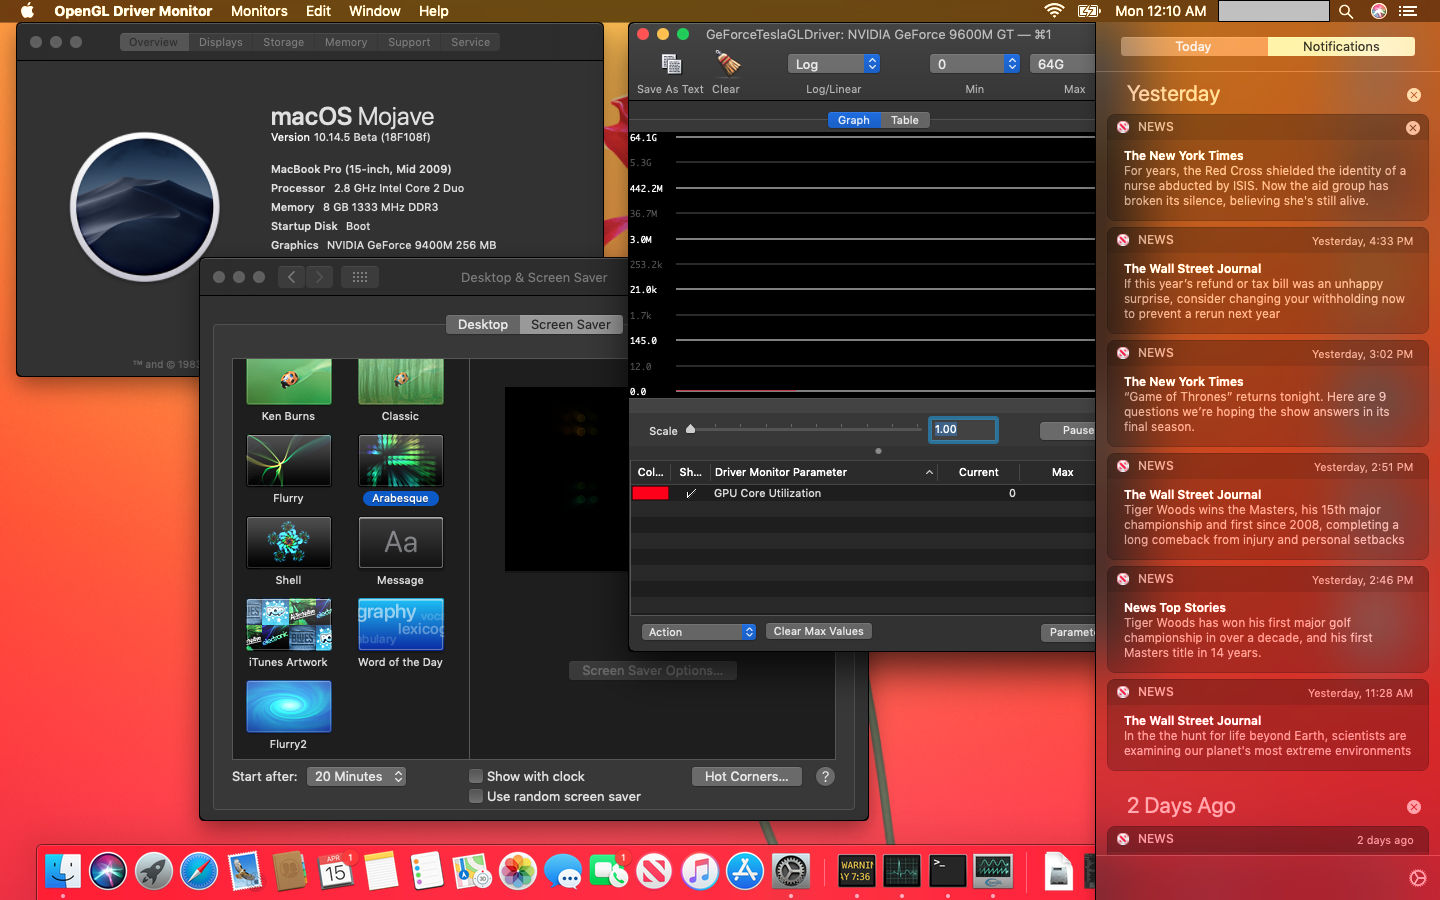Click the Storage tab in About This Mac
Image resolution: width=1440 pixels, height=900 pixels.
pyautogui.click(x=283, y=42)
